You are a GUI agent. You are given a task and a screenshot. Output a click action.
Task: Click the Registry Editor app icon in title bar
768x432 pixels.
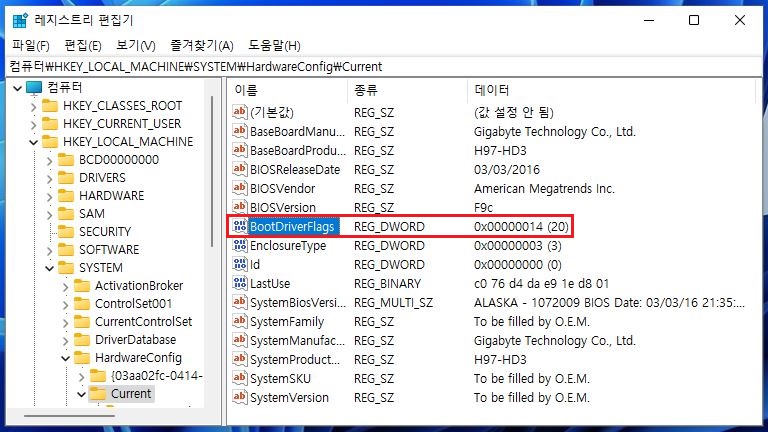20,21
